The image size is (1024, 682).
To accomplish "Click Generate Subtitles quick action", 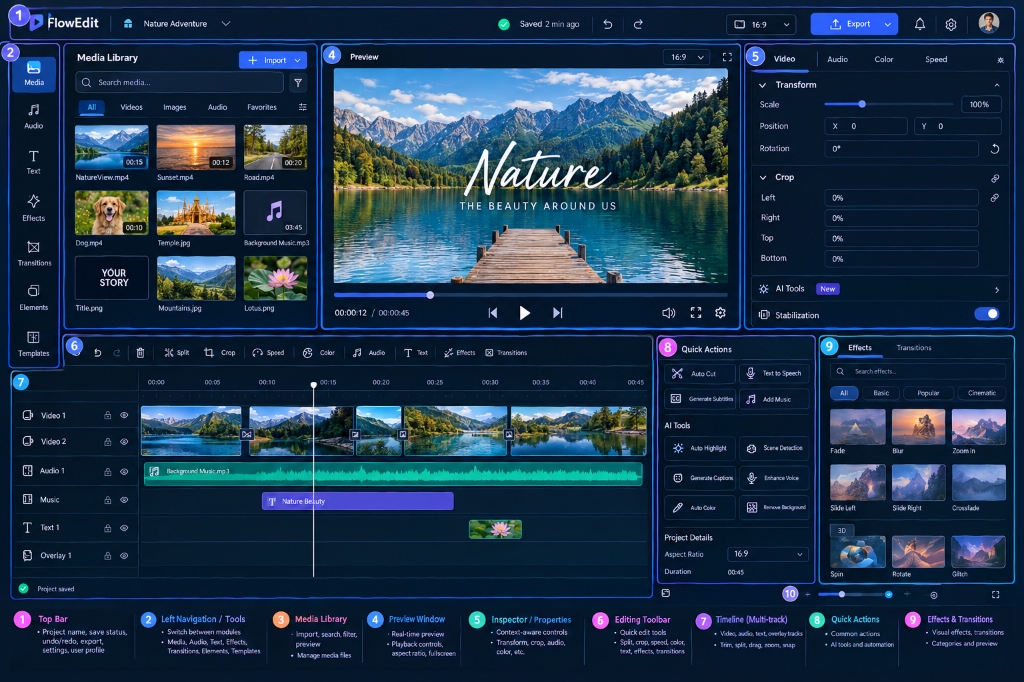I will pos(700,398).
